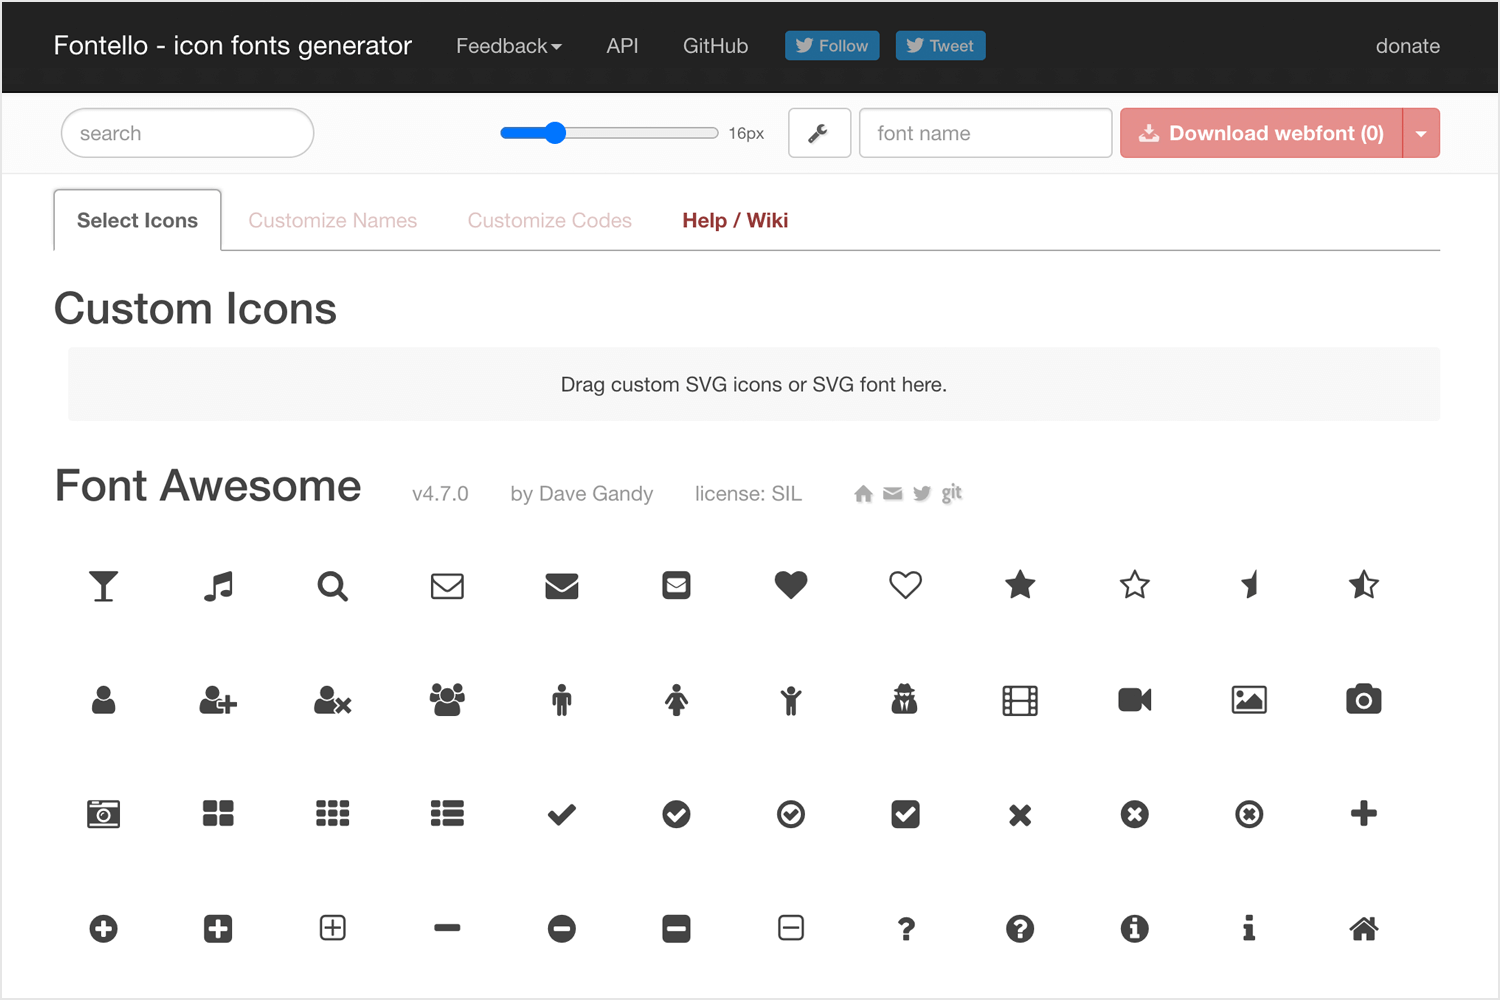The width and height of the screenshot is (1500, 1000).
Task: Open the Help / Wiki tab
Action: click(x=735, y=221)
